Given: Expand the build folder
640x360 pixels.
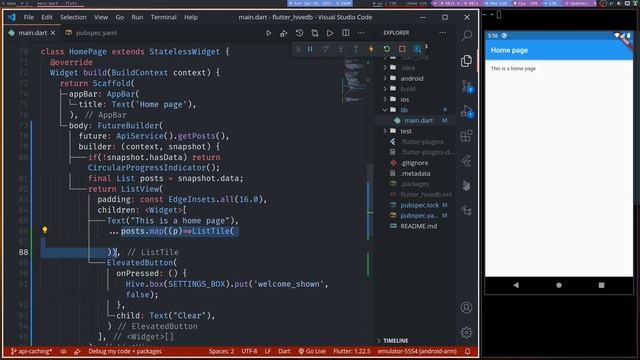Looking at the screenshot, I should click(414, 89).
